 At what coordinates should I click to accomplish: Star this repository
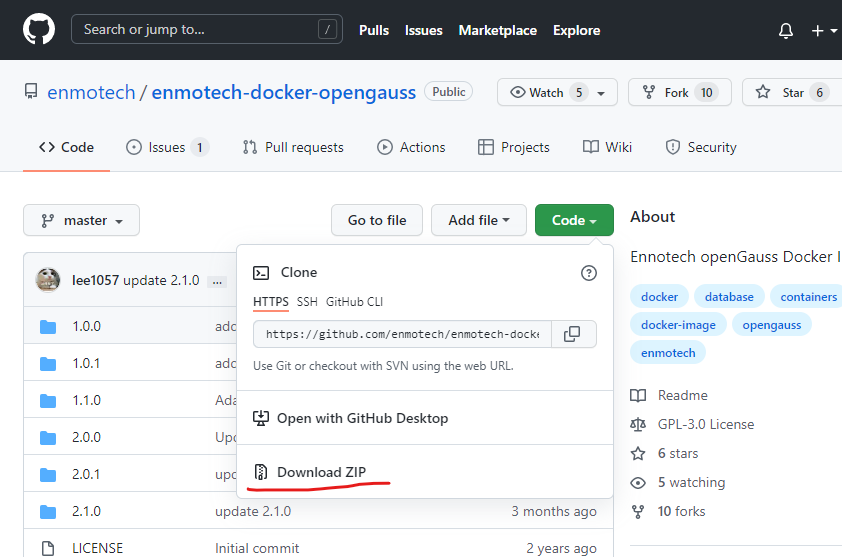pyautogui.click(x=792, y=92)
